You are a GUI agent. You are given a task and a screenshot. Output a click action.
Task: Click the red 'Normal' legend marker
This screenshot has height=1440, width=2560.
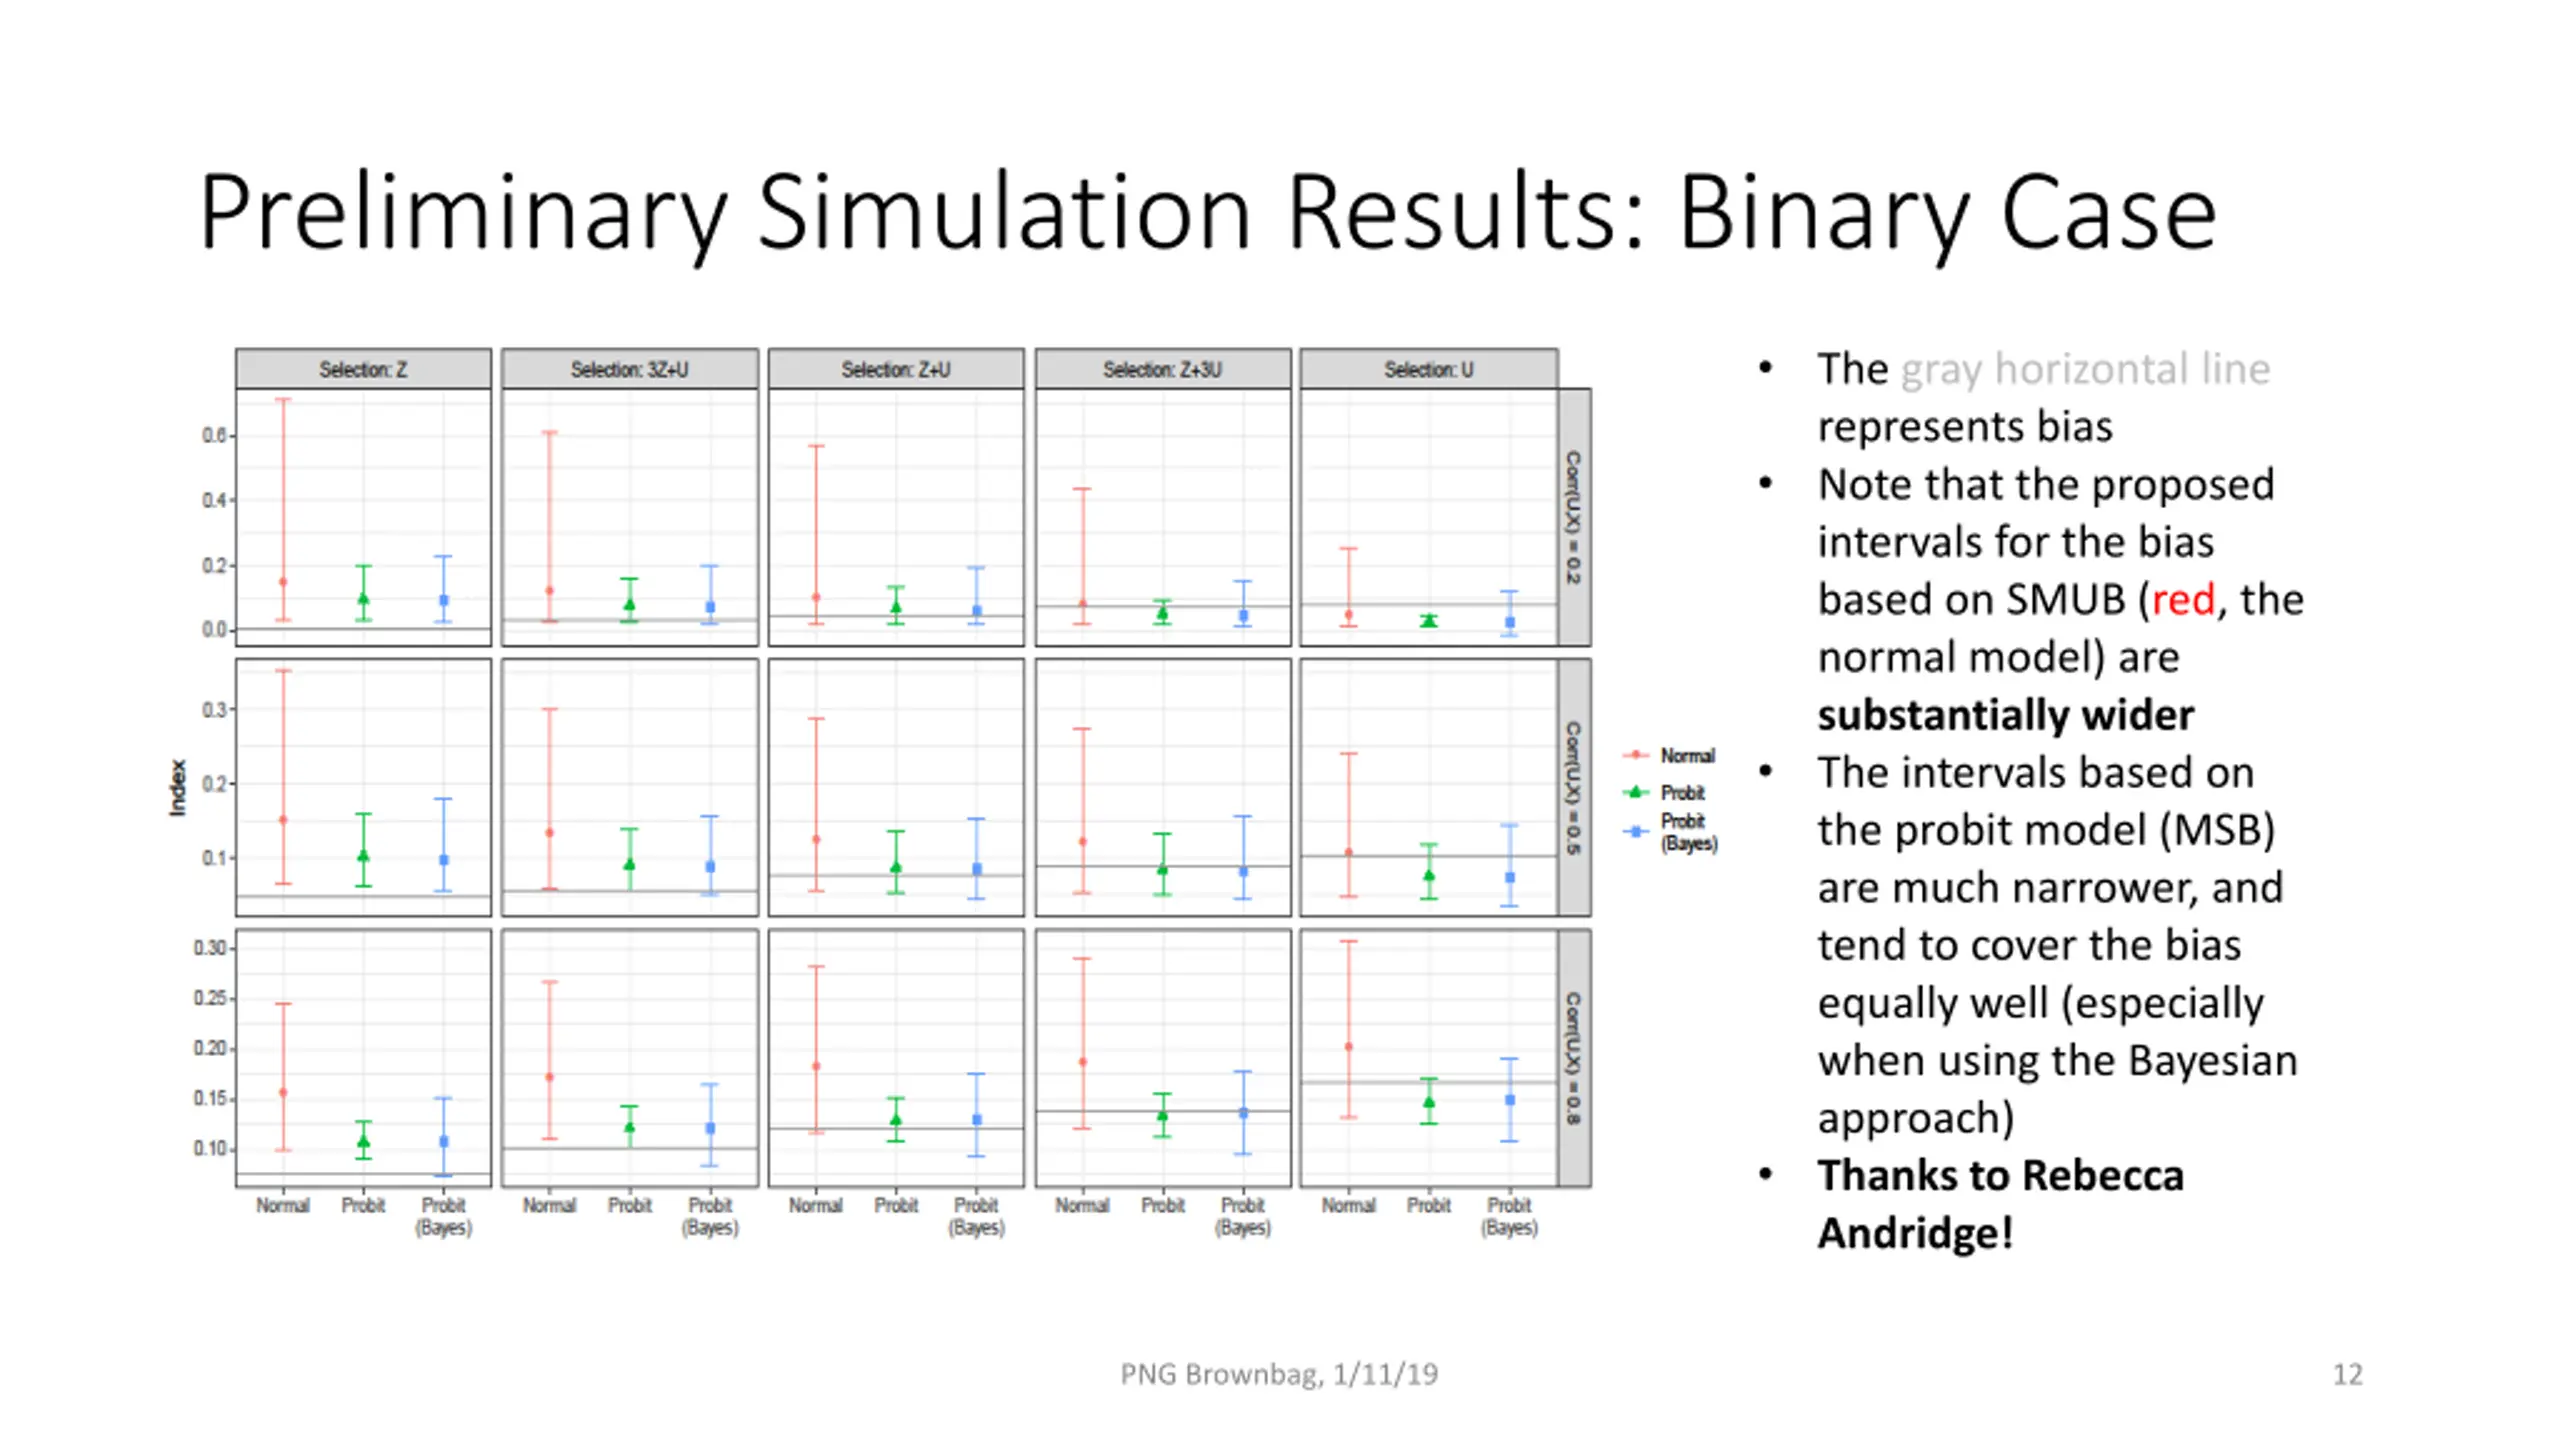pos(1636,755)
